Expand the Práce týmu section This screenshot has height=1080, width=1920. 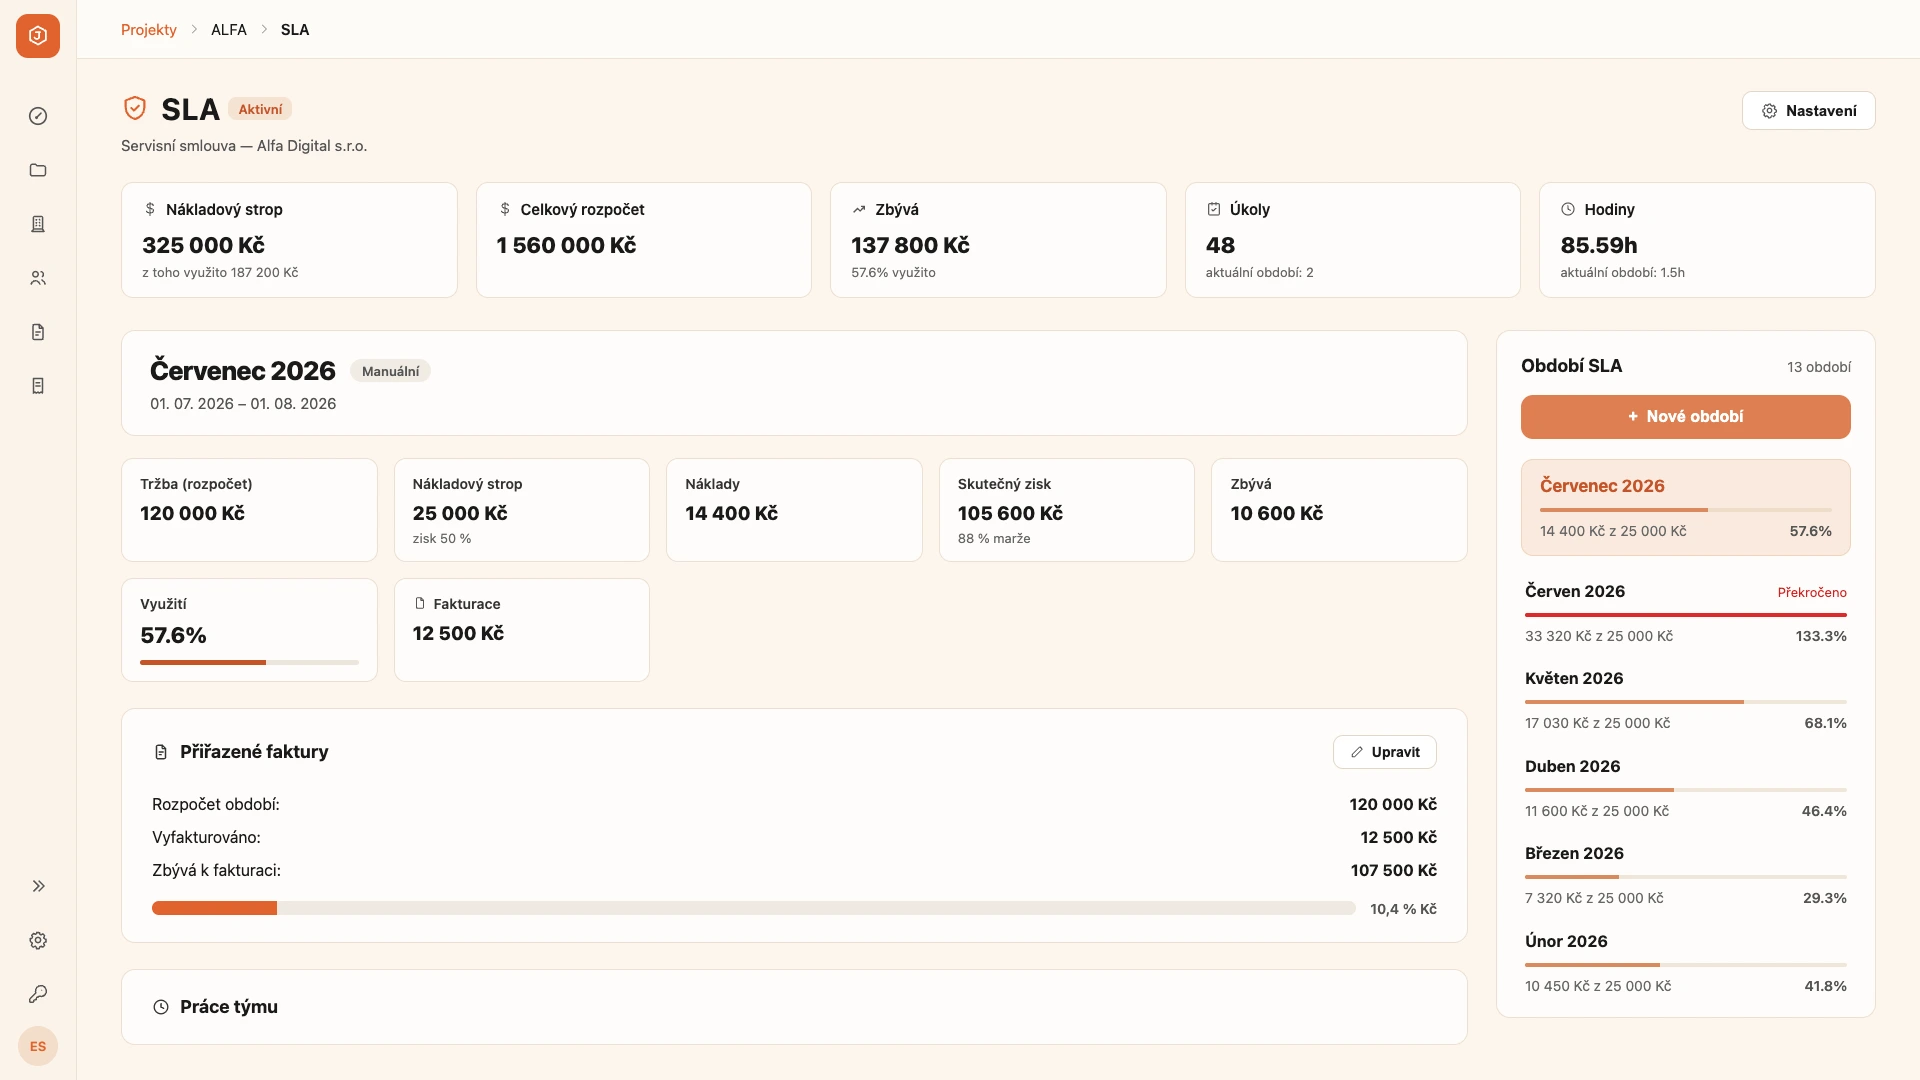794,1007
